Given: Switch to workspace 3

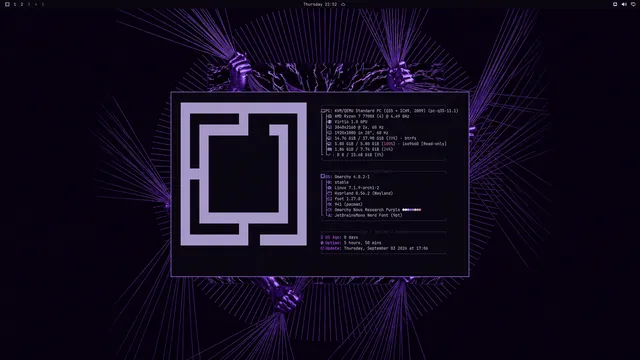Looking at the screenshot, I should 29,4.
